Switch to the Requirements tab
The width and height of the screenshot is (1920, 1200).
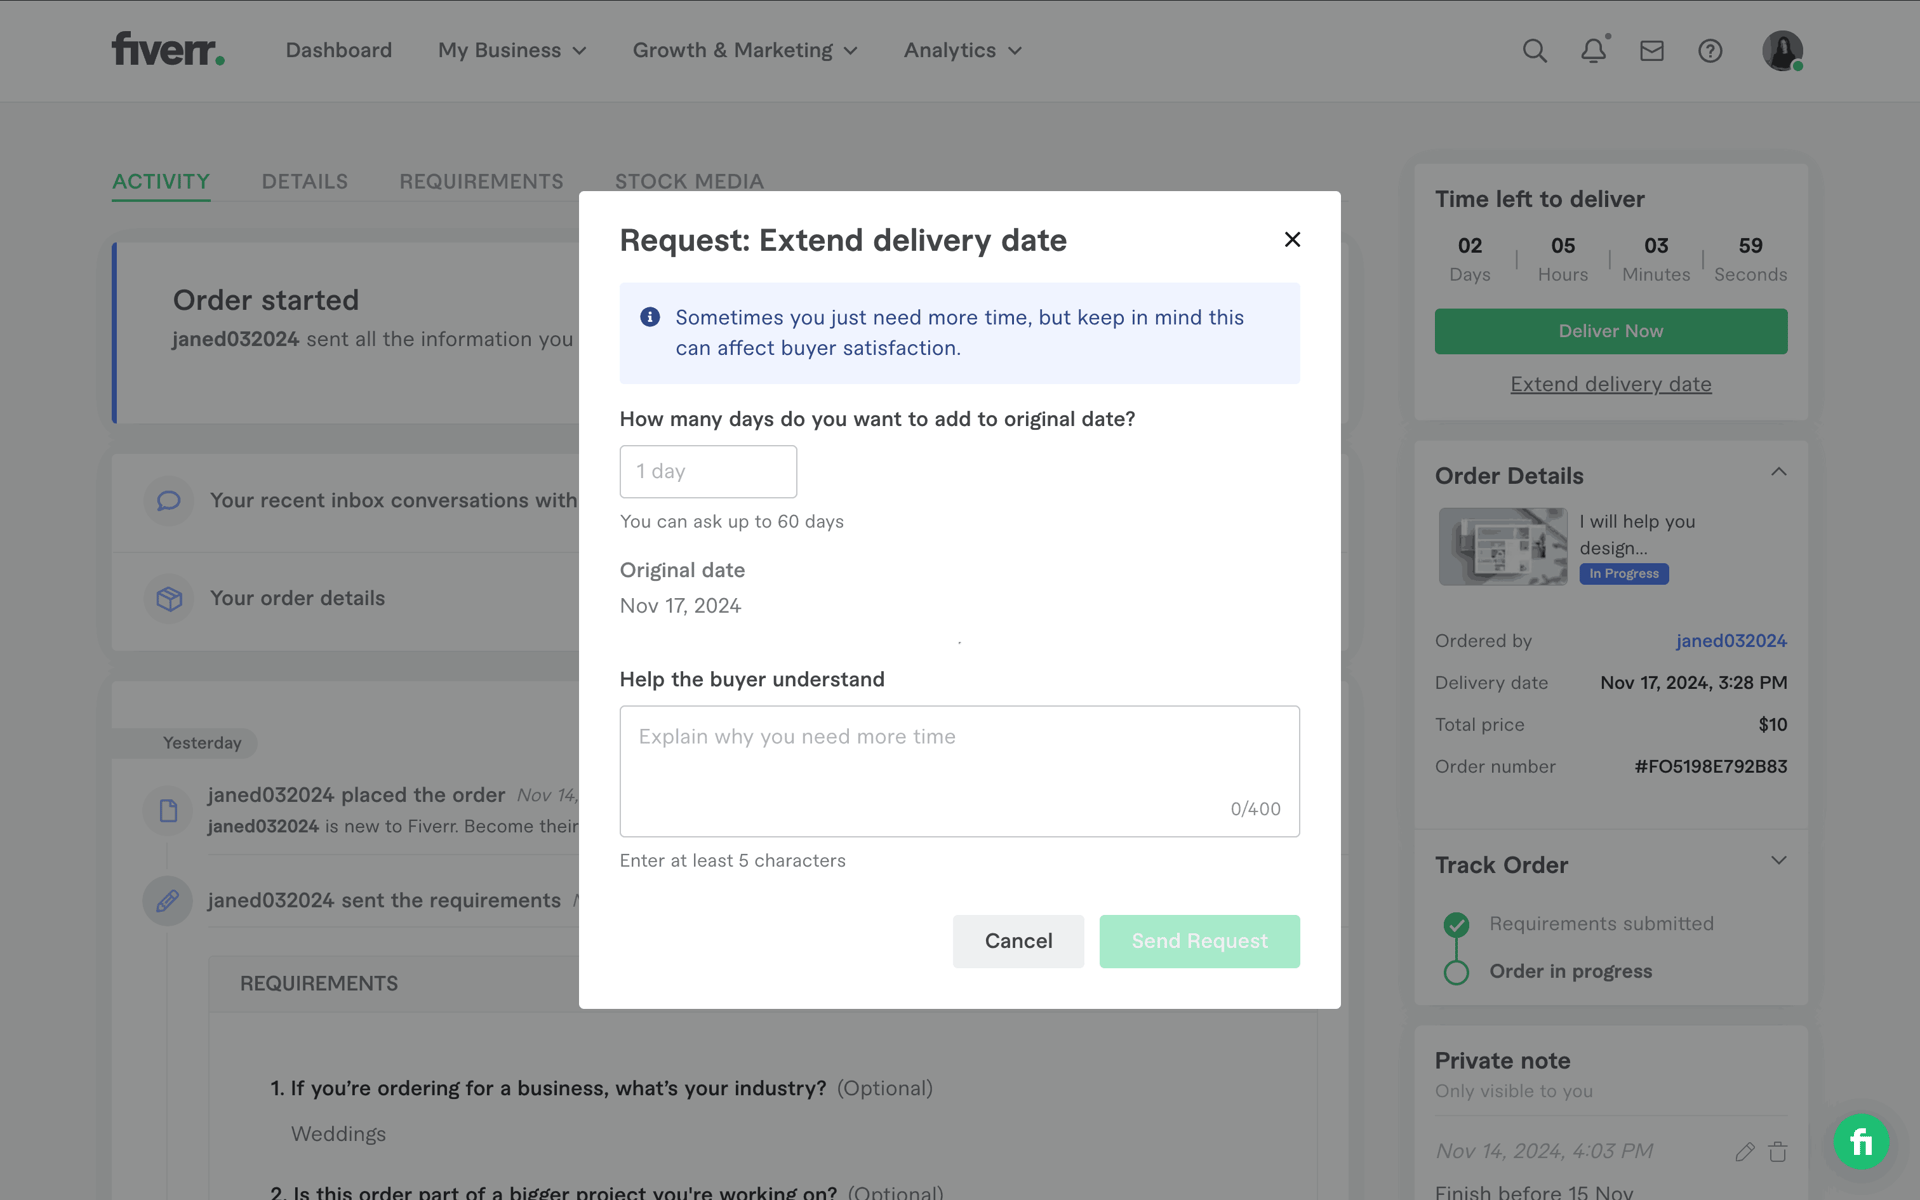[481, 181]
